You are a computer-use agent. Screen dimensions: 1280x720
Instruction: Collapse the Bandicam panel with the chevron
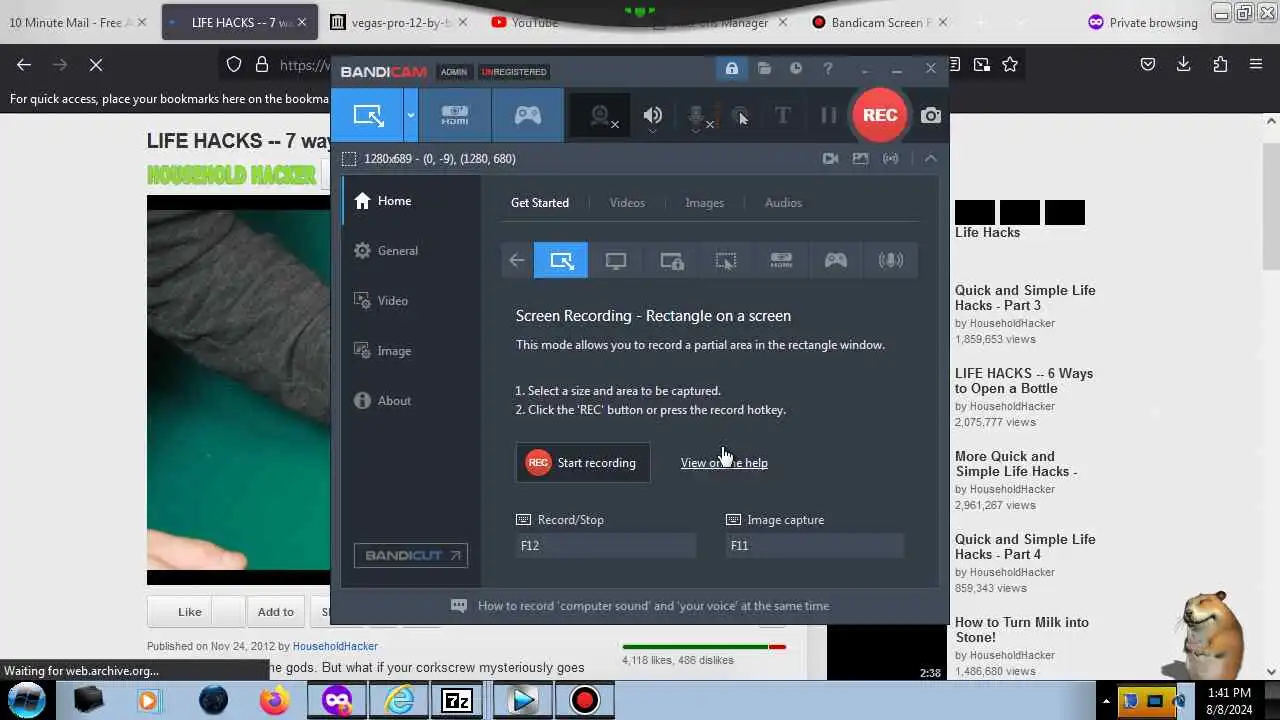930,159
